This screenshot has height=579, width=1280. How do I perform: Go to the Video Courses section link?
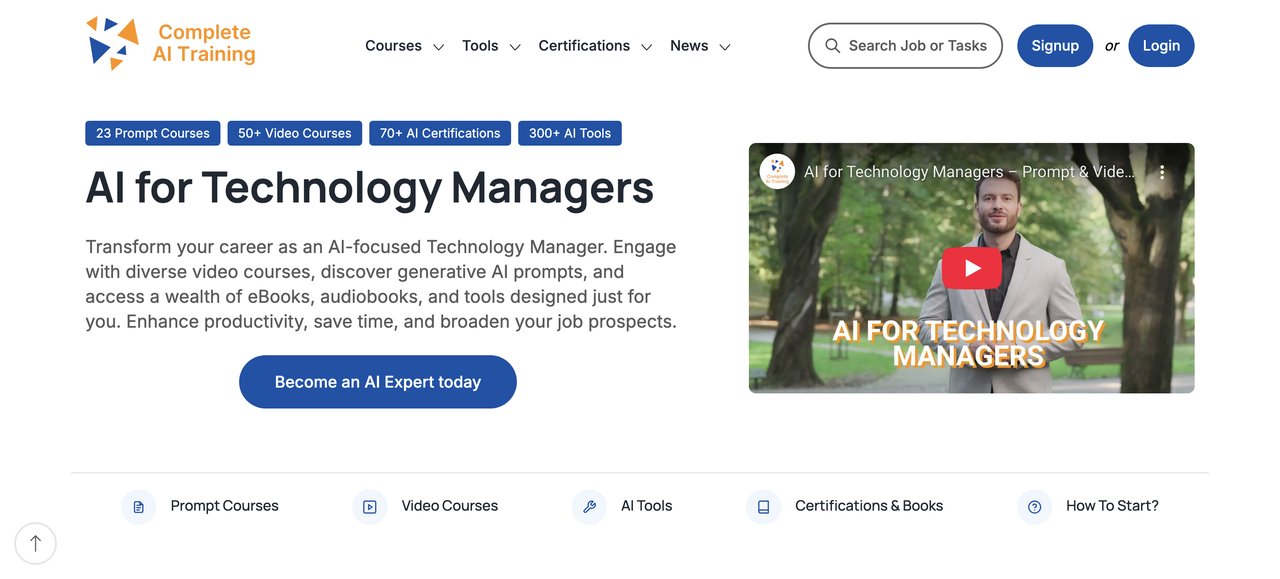450,506
